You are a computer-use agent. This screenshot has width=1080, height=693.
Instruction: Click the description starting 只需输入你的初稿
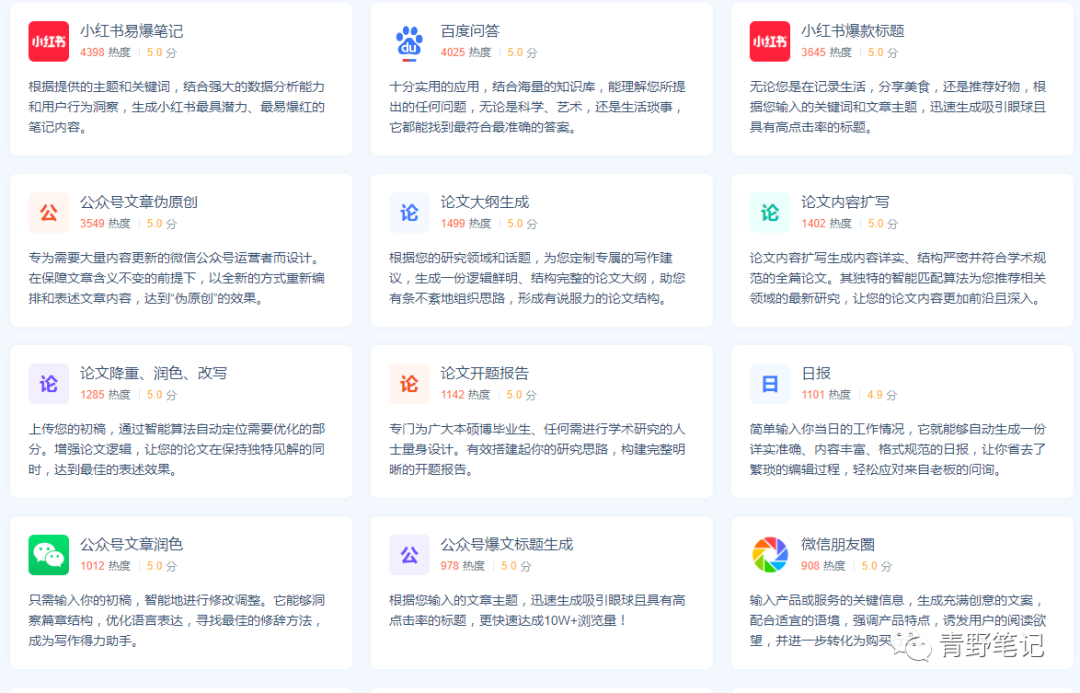pos(176,620)
